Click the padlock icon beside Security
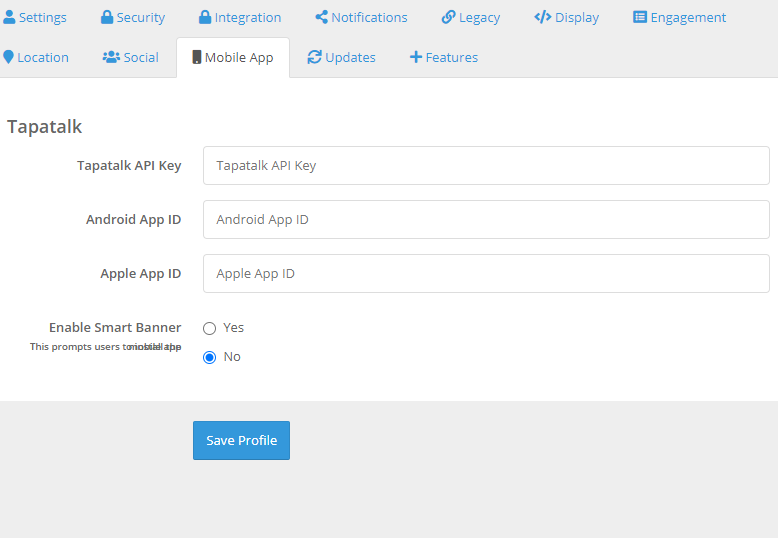The image size is (778, 538). pyautogui.click(x=107, y=17)
